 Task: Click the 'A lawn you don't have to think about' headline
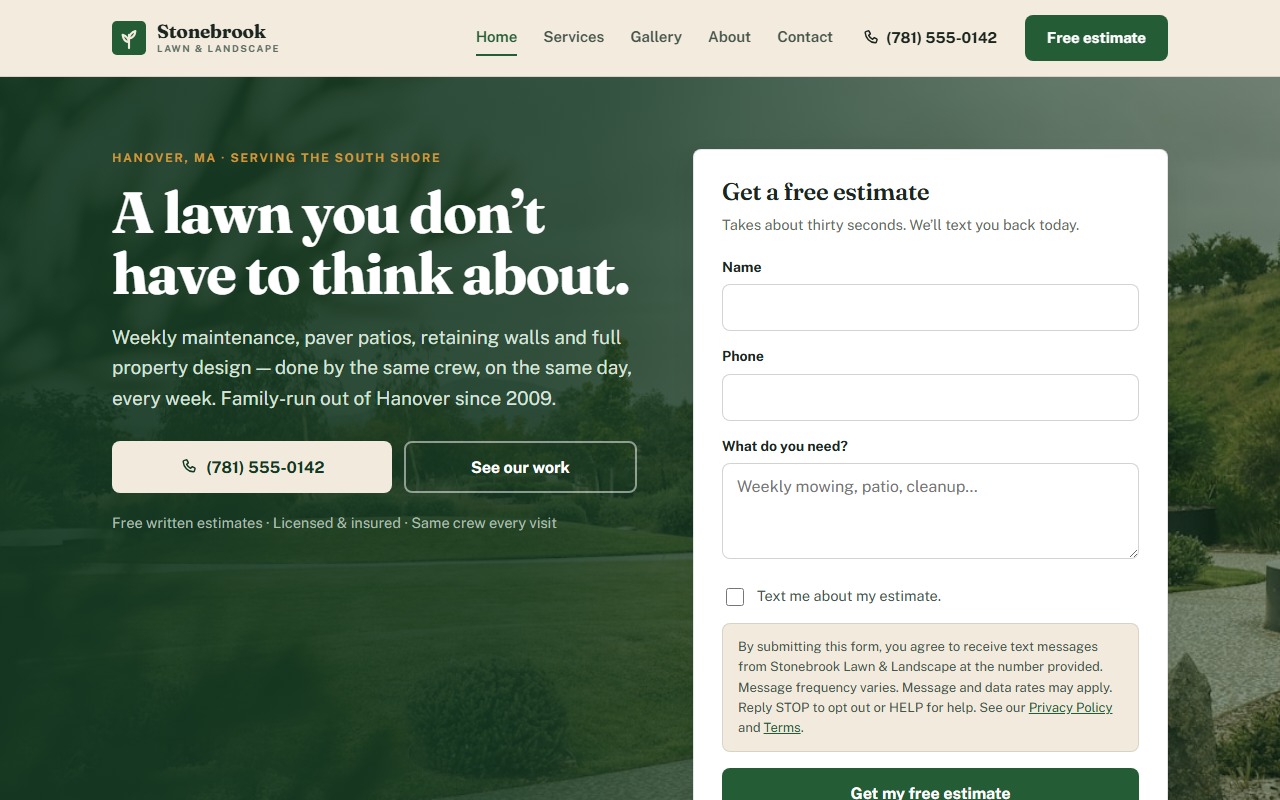point(371,244)
